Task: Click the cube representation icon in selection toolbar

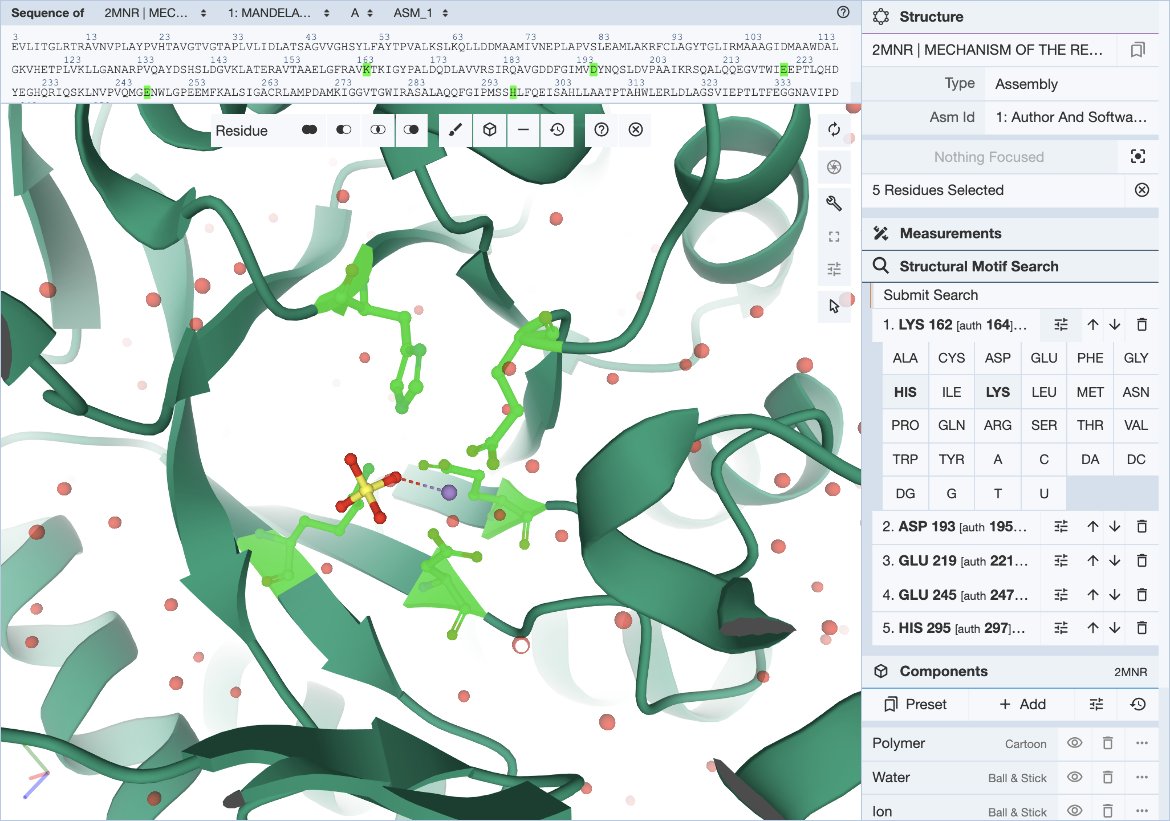Action: click(489, 130)
